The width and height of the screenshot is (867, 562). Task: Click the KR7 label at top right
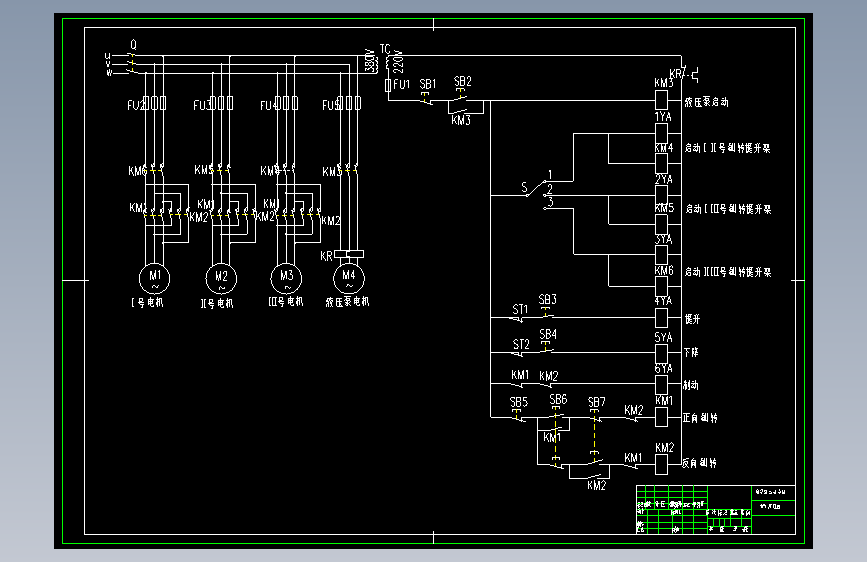678,74
